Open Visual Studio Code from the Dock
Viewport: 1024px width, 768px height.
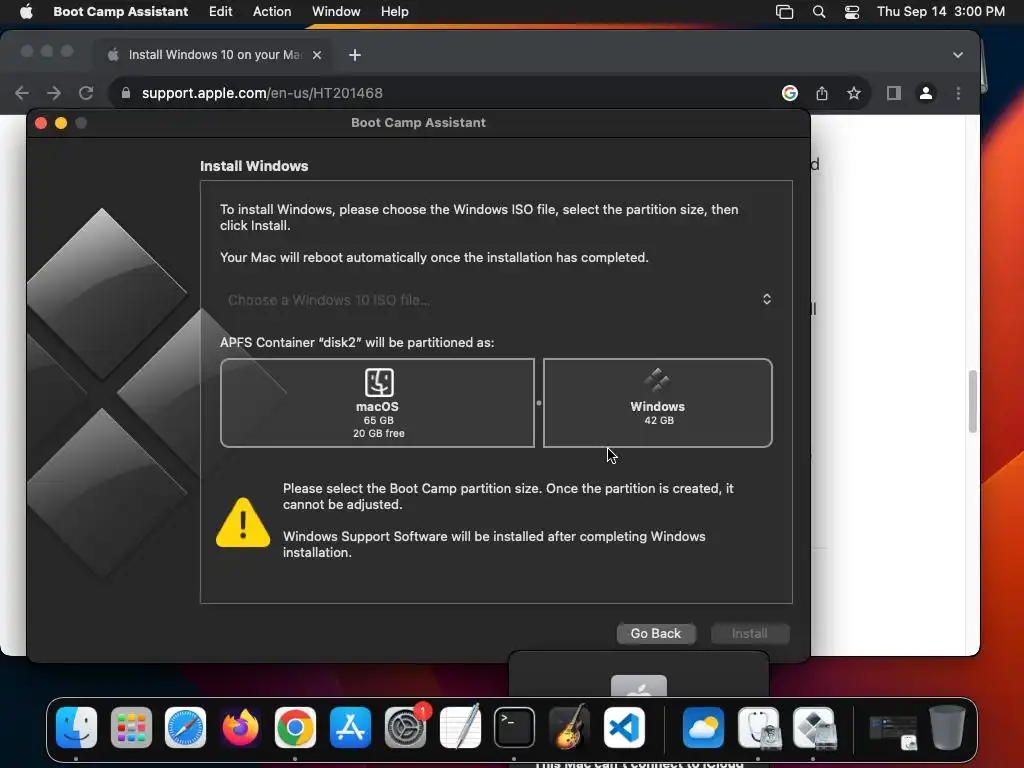[x=624, y=728]
